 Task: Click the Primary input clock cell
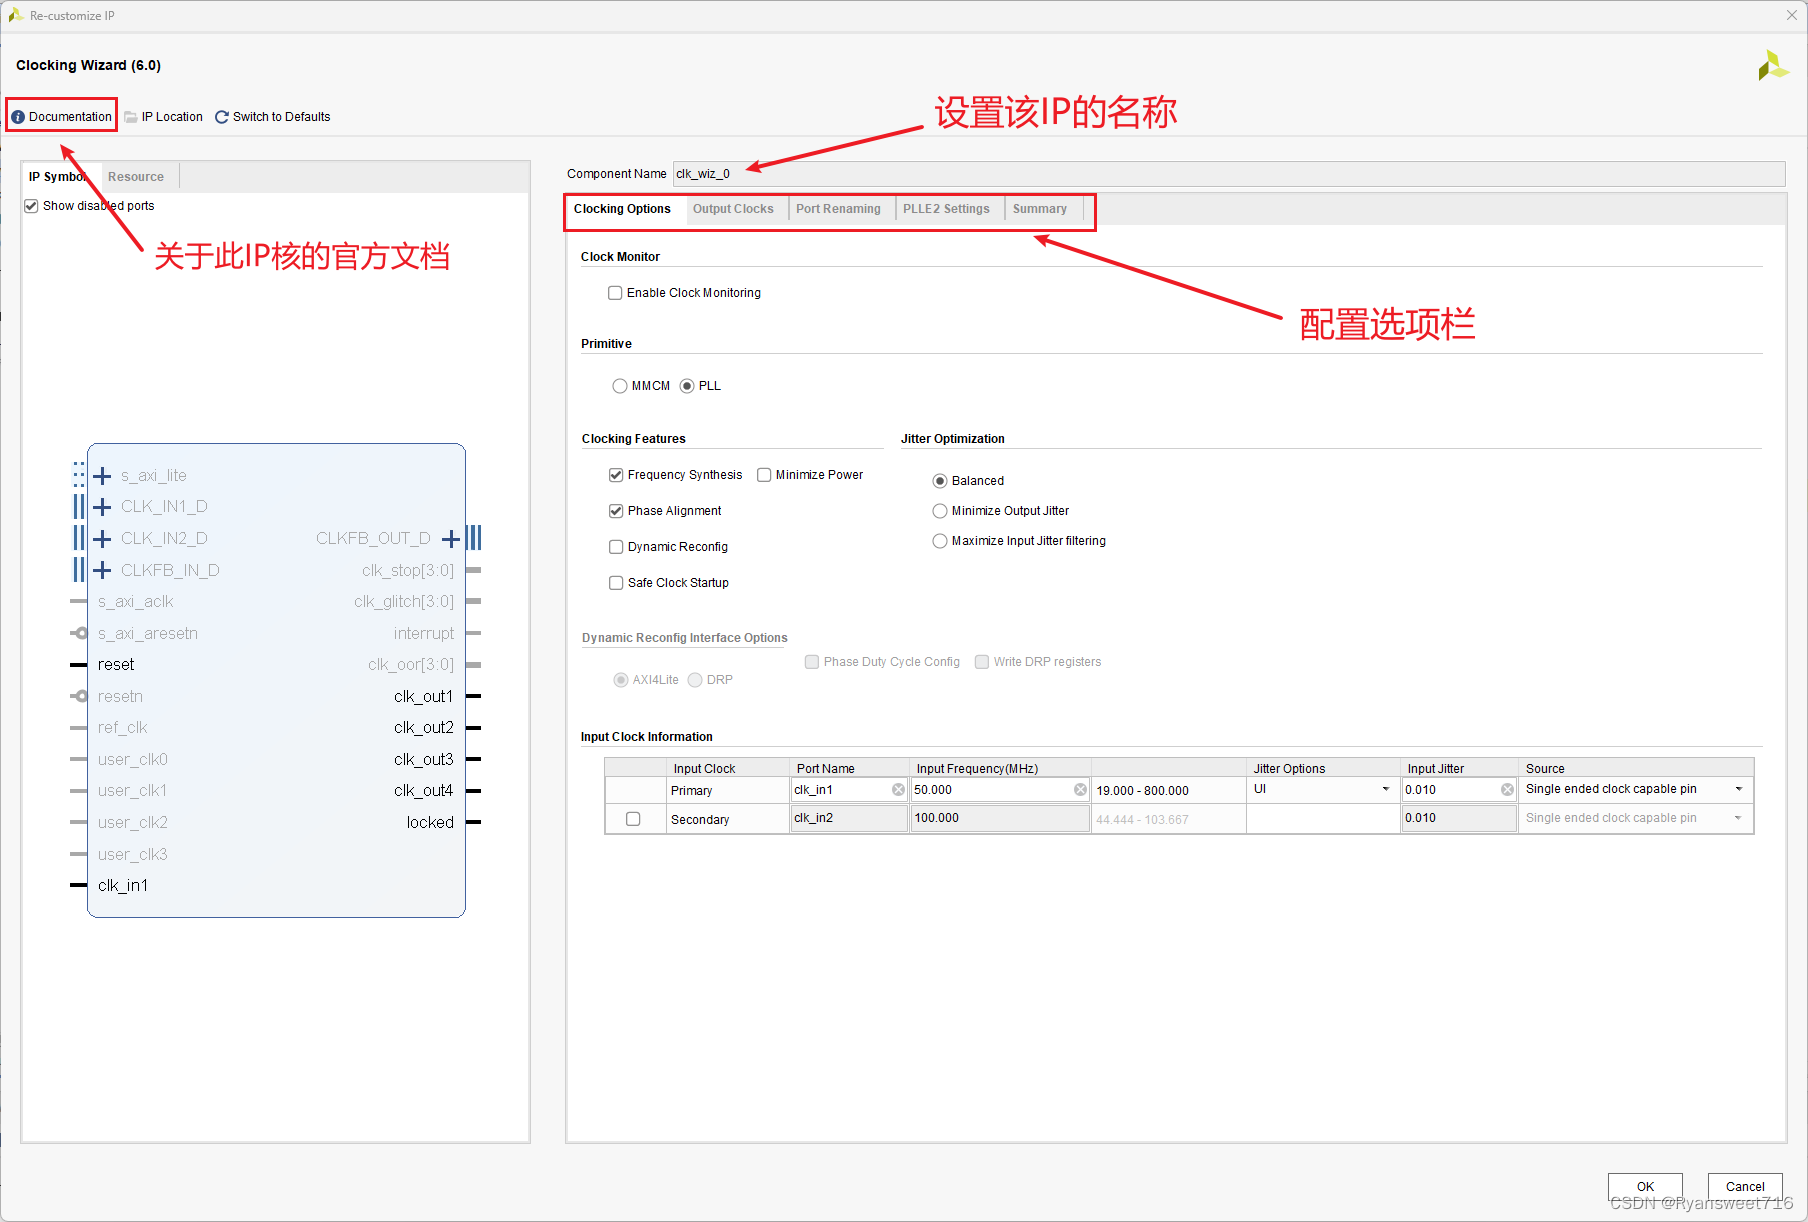[x=728, y=791]
